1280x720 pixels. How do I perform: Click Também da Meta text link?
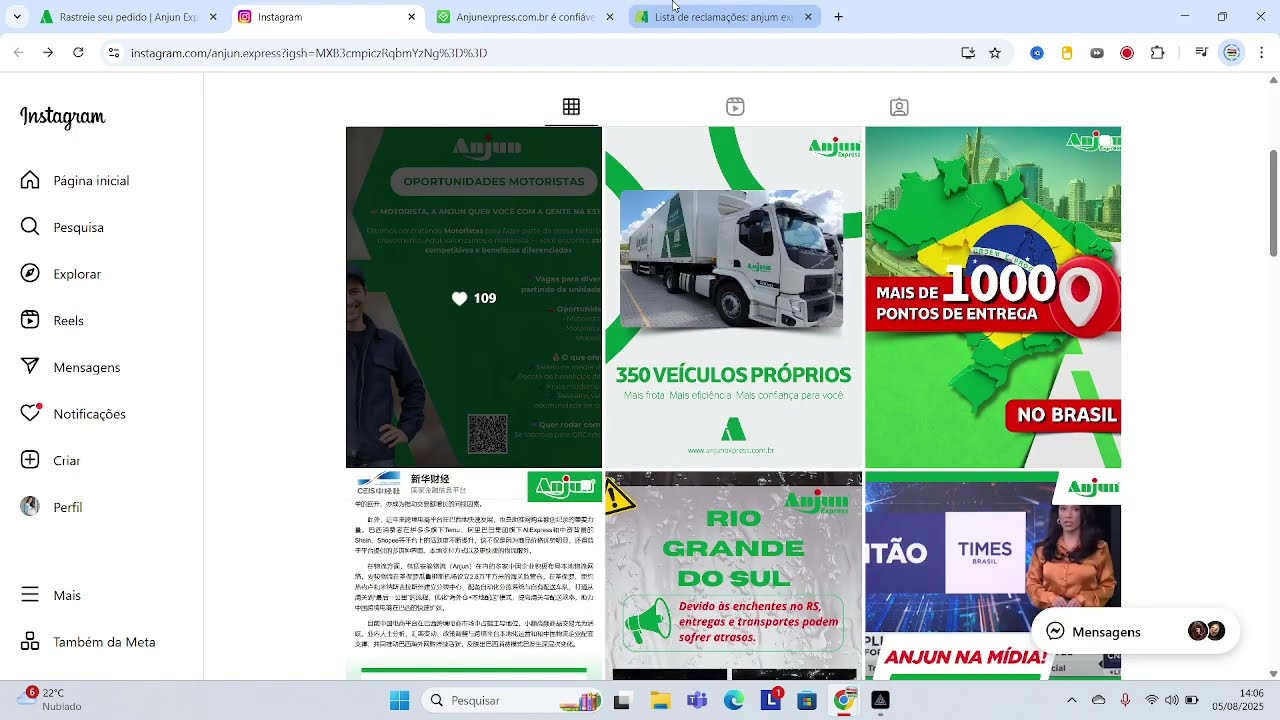pos(104,642)
